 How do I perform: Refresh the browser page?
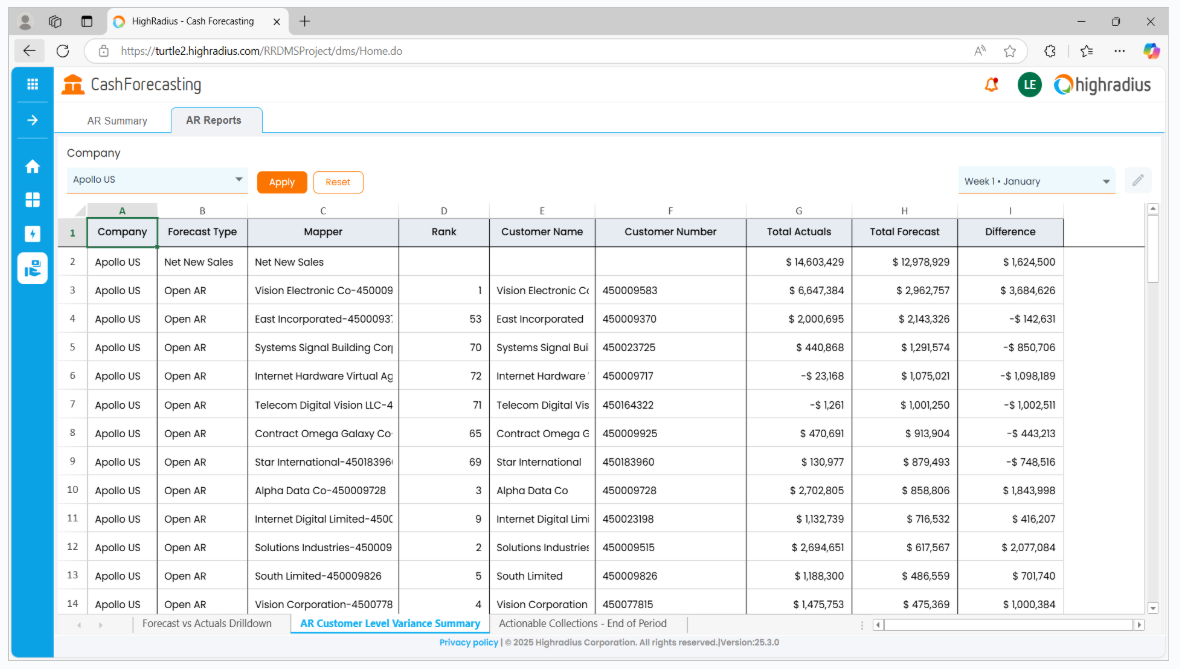click(63, 51)
